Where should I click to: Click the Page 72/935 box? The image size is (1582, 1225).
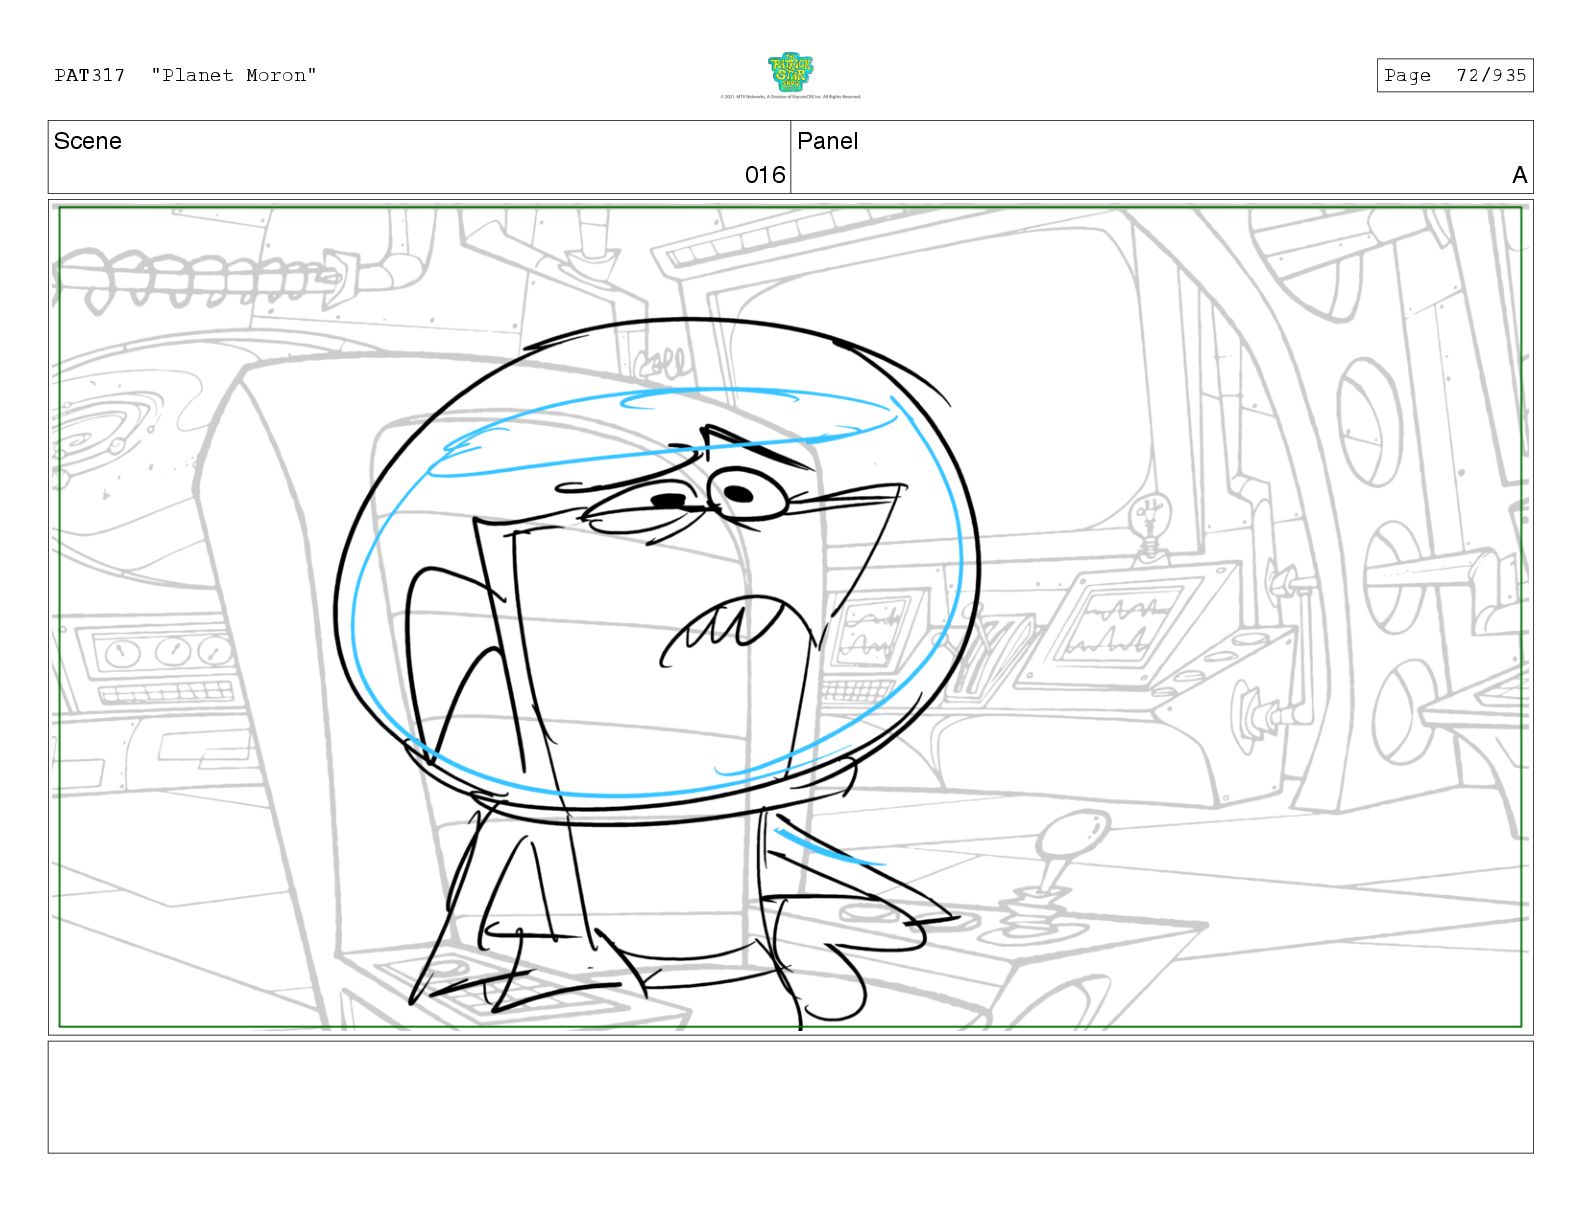tap(1455, 75)
